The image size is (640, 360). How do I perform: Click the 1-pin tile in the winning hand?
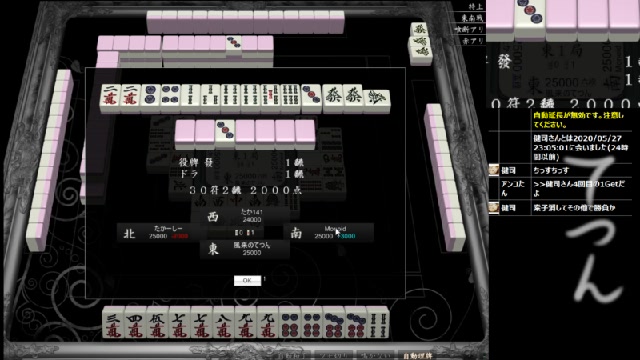click(151, 98)
